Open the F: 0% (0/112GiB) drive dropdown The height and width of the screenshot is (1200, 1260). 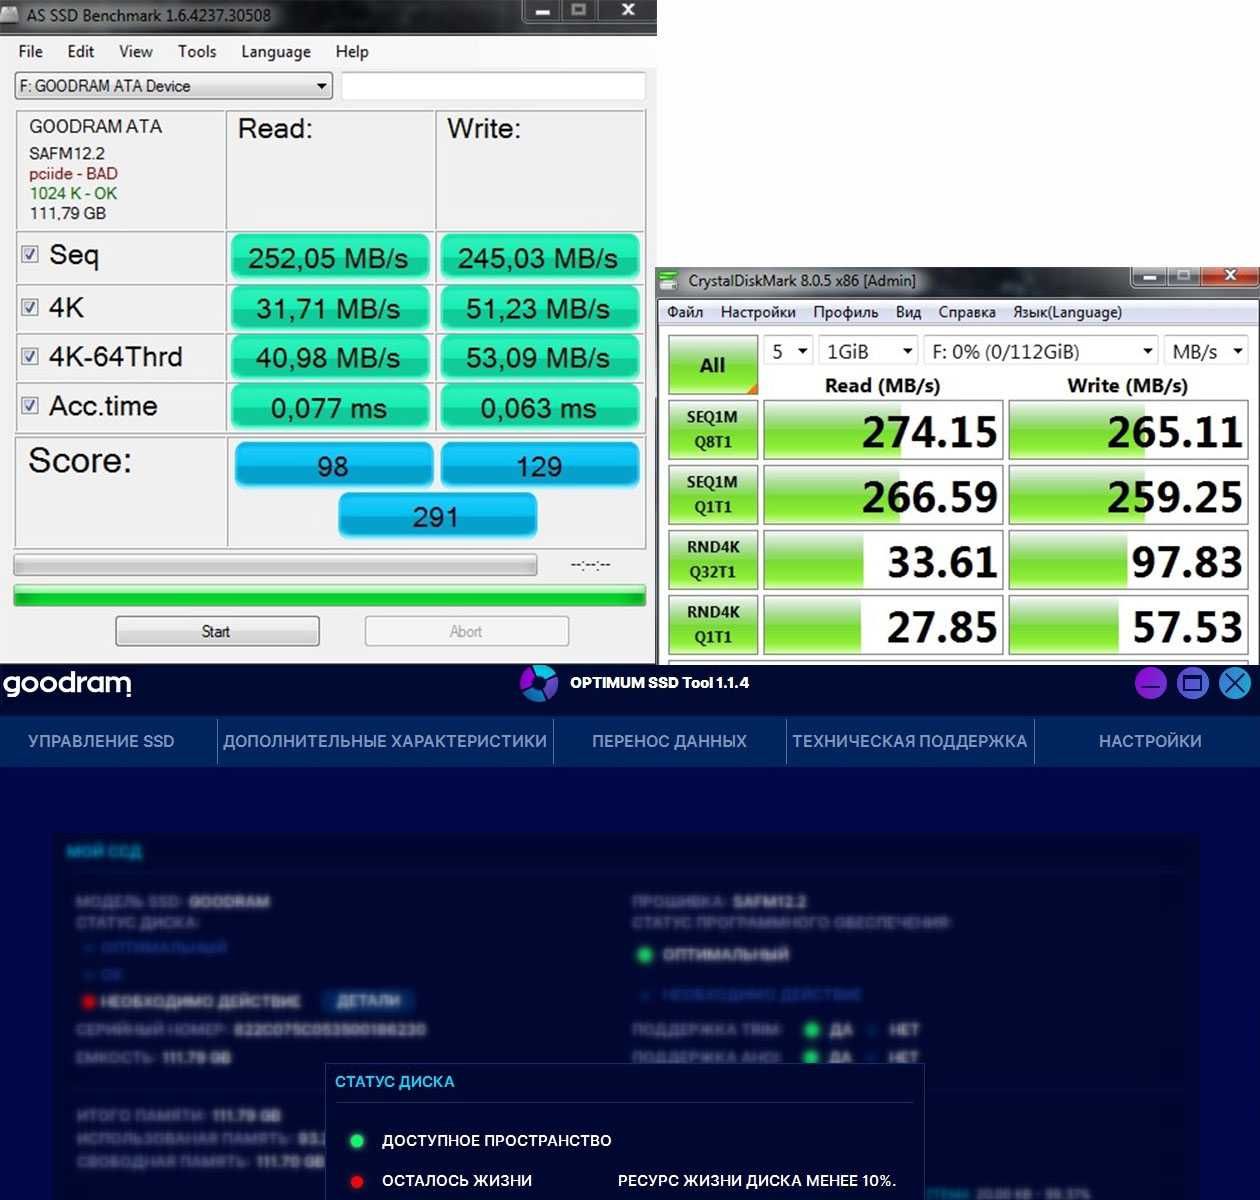(x=1041, y=351)
